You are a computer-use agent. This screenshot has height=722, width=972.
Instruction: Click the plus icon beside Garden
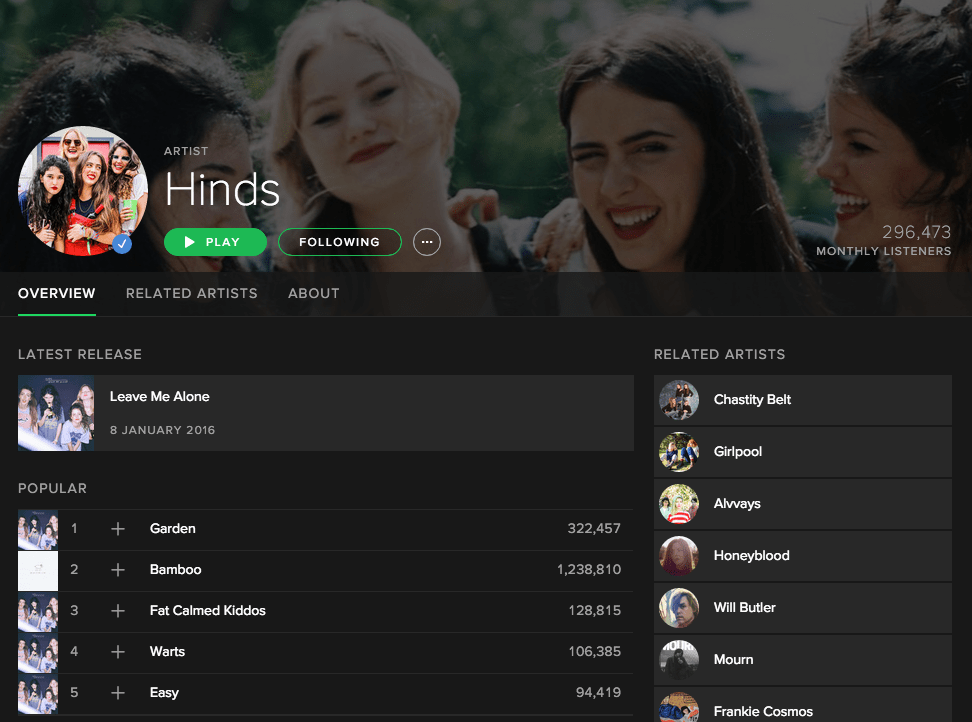[x=118, y=529]
